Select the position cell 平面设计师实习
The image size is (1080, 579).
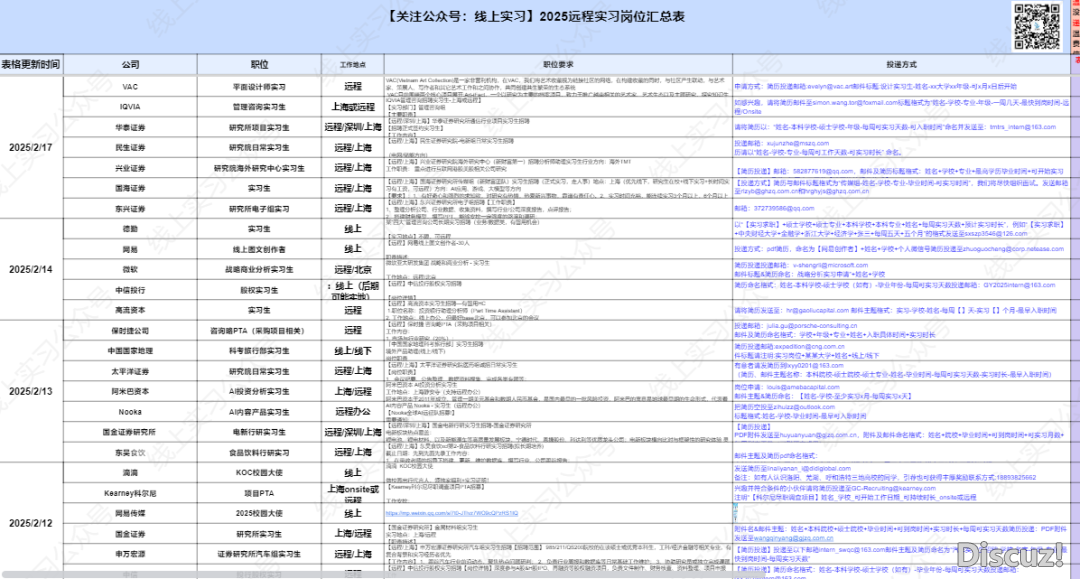pos(259,87)
